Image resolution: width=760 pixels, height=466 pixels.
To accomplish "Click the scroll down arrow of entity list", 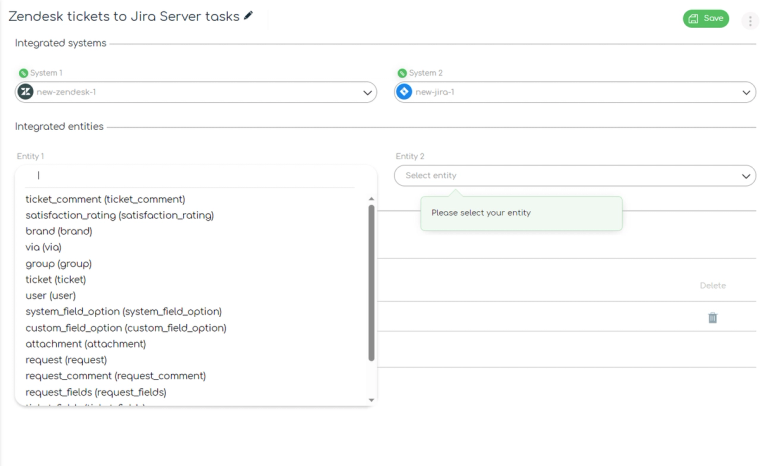I will click(x=371, y=400).
